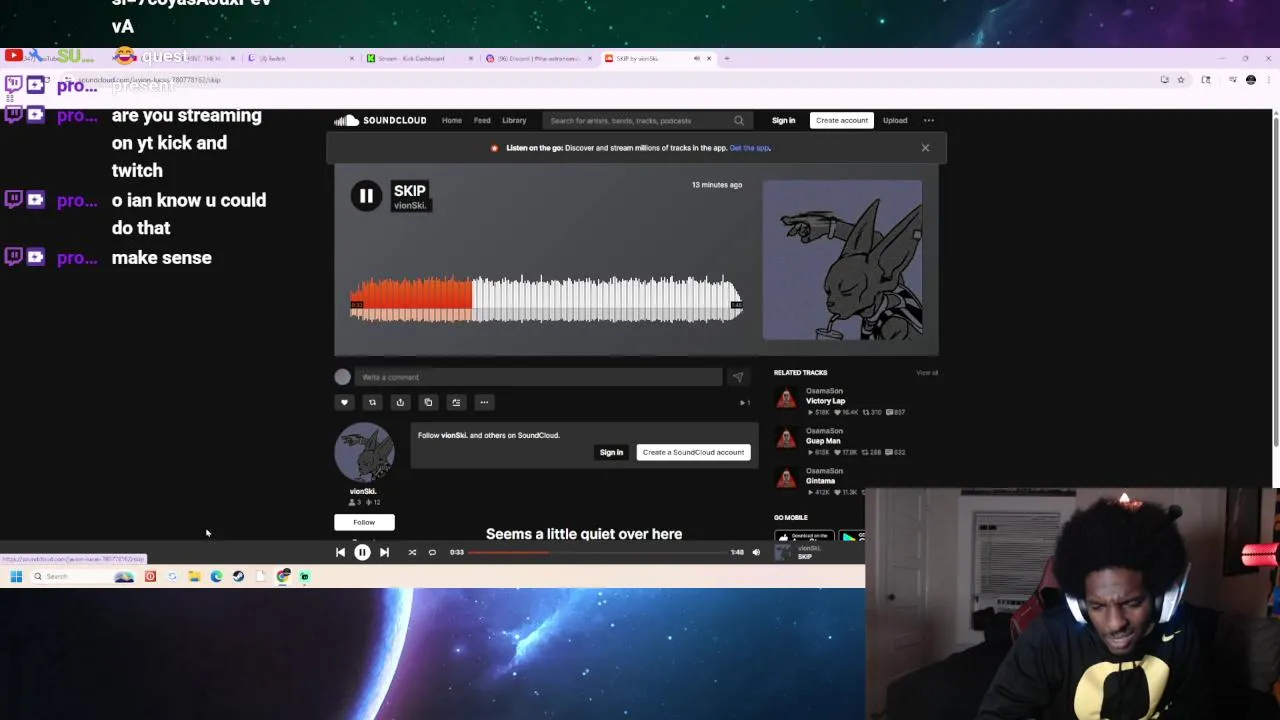Seek within the large track waveform

pyautogui.click(x=546, y=299)
